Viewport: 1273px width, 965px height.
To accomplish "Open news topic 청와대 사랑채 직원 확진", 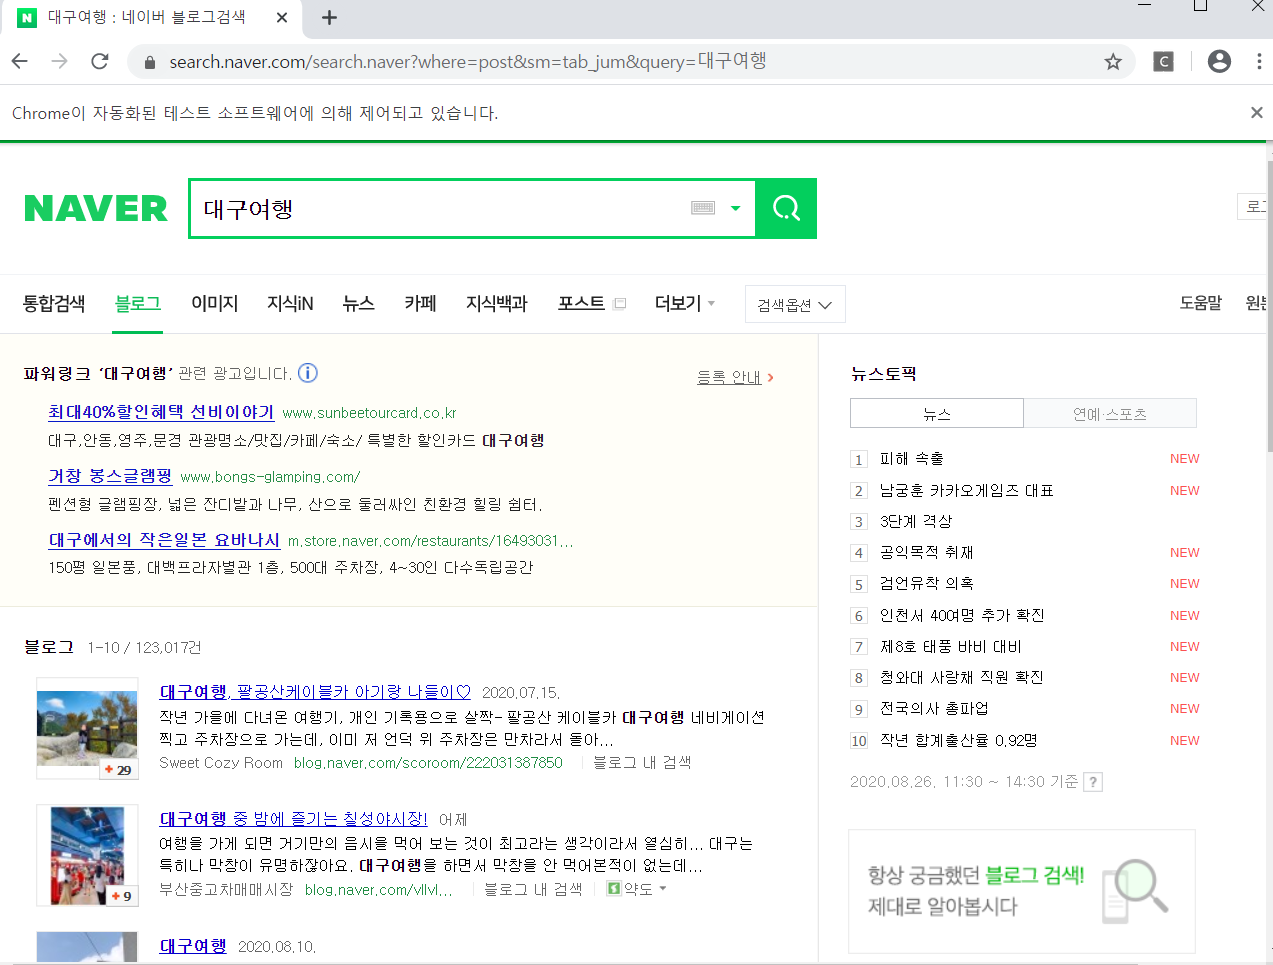I will pyautogui.click(x=962, y=677).
